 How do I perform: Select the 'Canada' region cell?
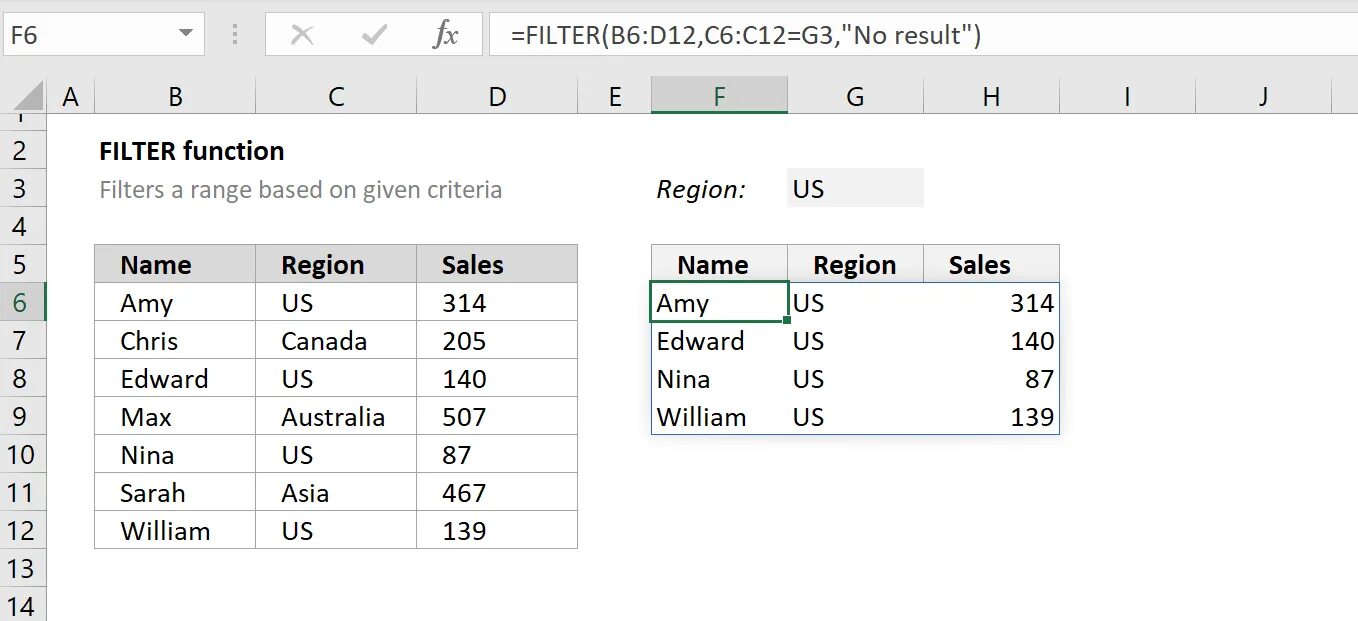click(x=336, y=341)
